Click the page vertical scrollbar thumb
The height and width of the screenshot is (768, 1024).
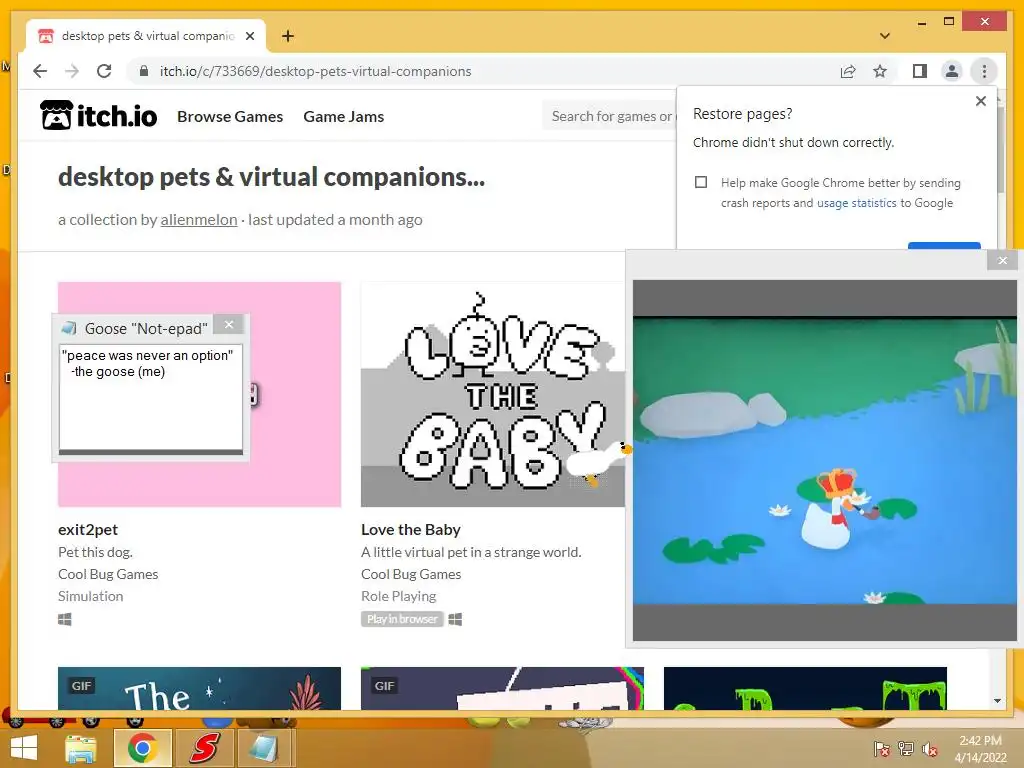tap(1000, 150)
